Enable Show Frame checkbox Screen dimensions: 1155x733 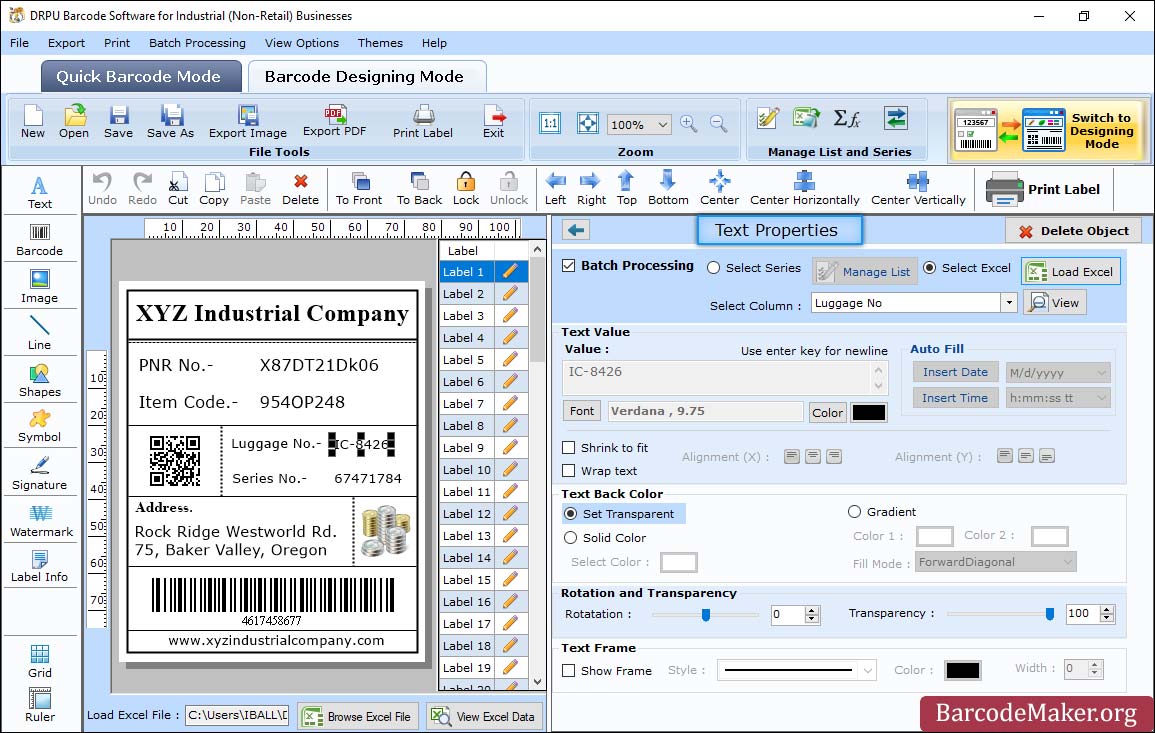(569, 670)
